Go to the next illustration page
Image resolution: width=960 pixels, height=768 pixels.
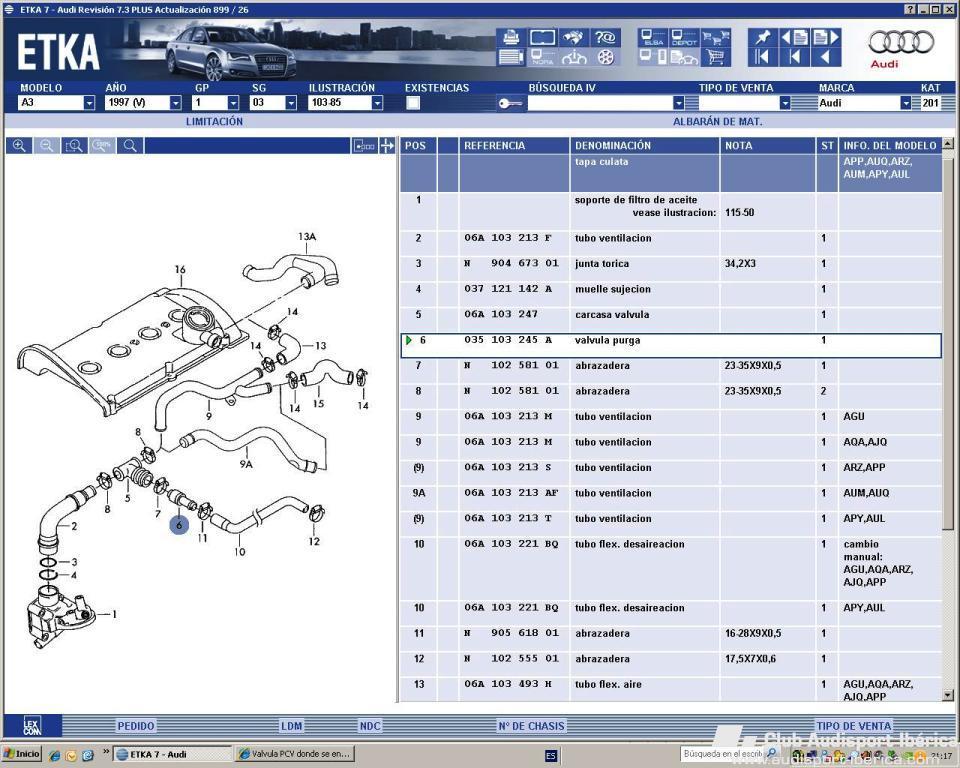click(825, 37)
